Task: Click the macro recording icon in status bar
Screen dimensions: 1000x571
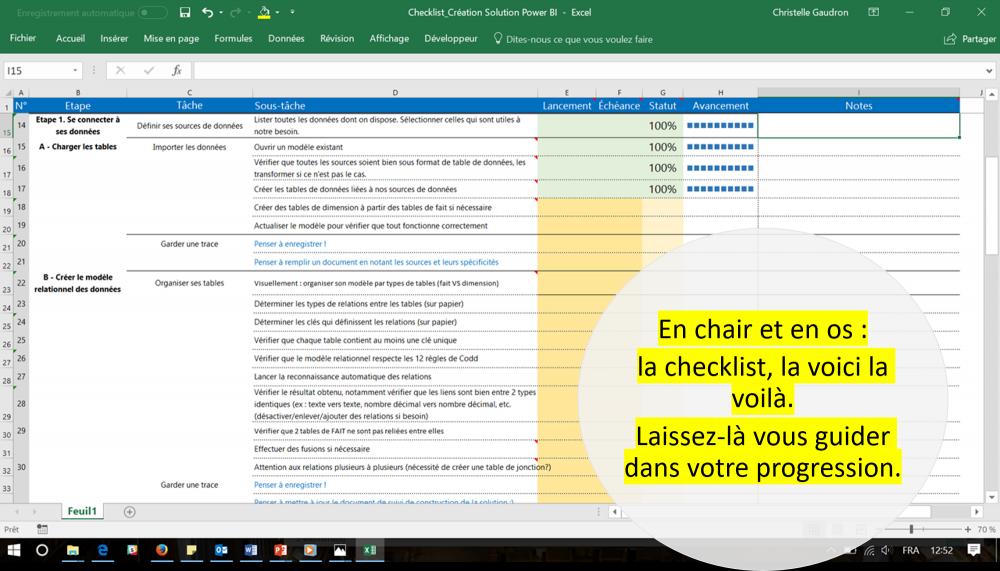Action: pyautogui.click(x=42, y=529)
